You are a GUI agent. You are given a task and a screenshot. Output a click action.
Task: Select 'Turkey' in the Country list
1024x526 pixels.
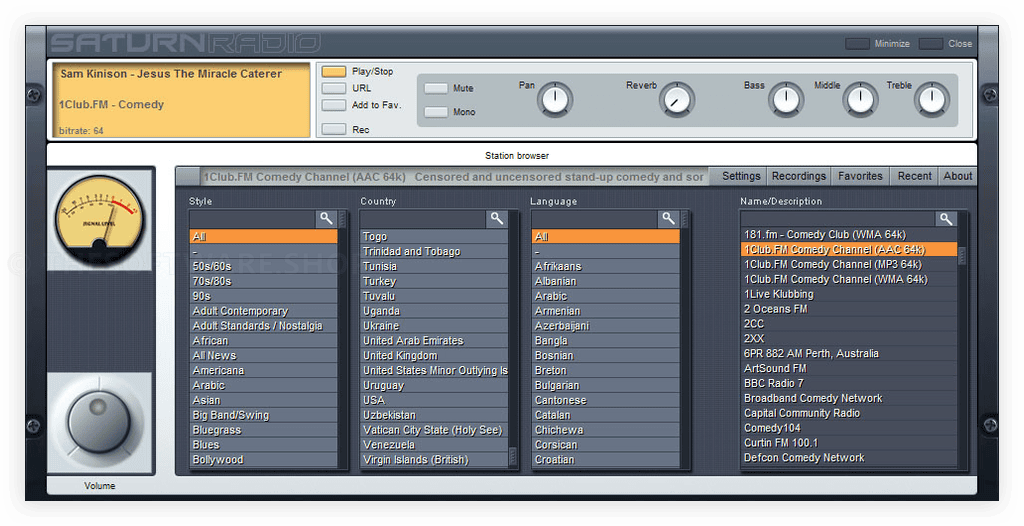point(435,281)
